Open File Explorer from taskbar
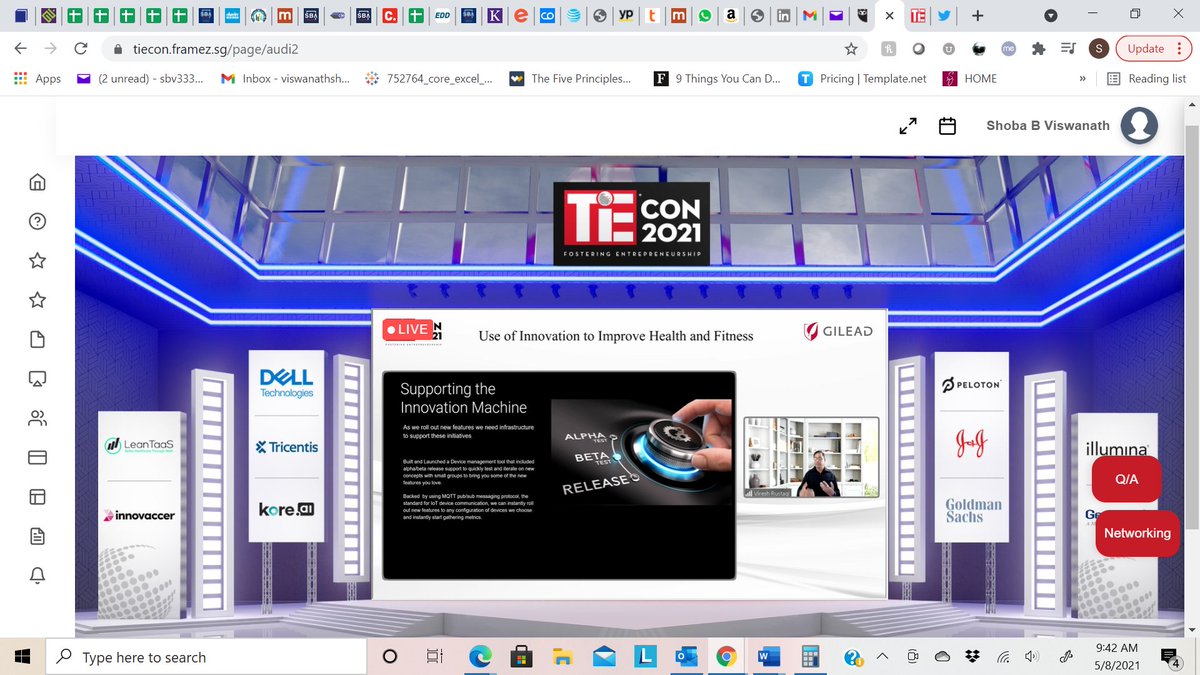The height and width of the screenshot is (675, 1200). [x=563, y=657]
